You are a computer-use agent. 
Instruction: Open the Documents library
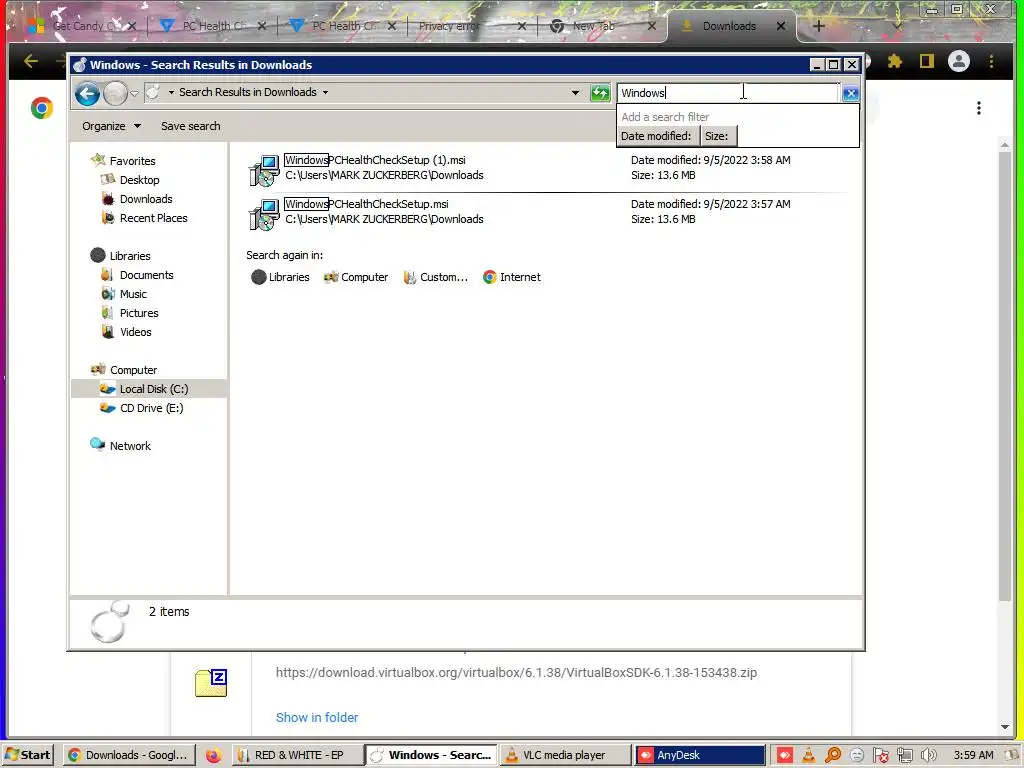pyautogui.click(x=146, y=275)
